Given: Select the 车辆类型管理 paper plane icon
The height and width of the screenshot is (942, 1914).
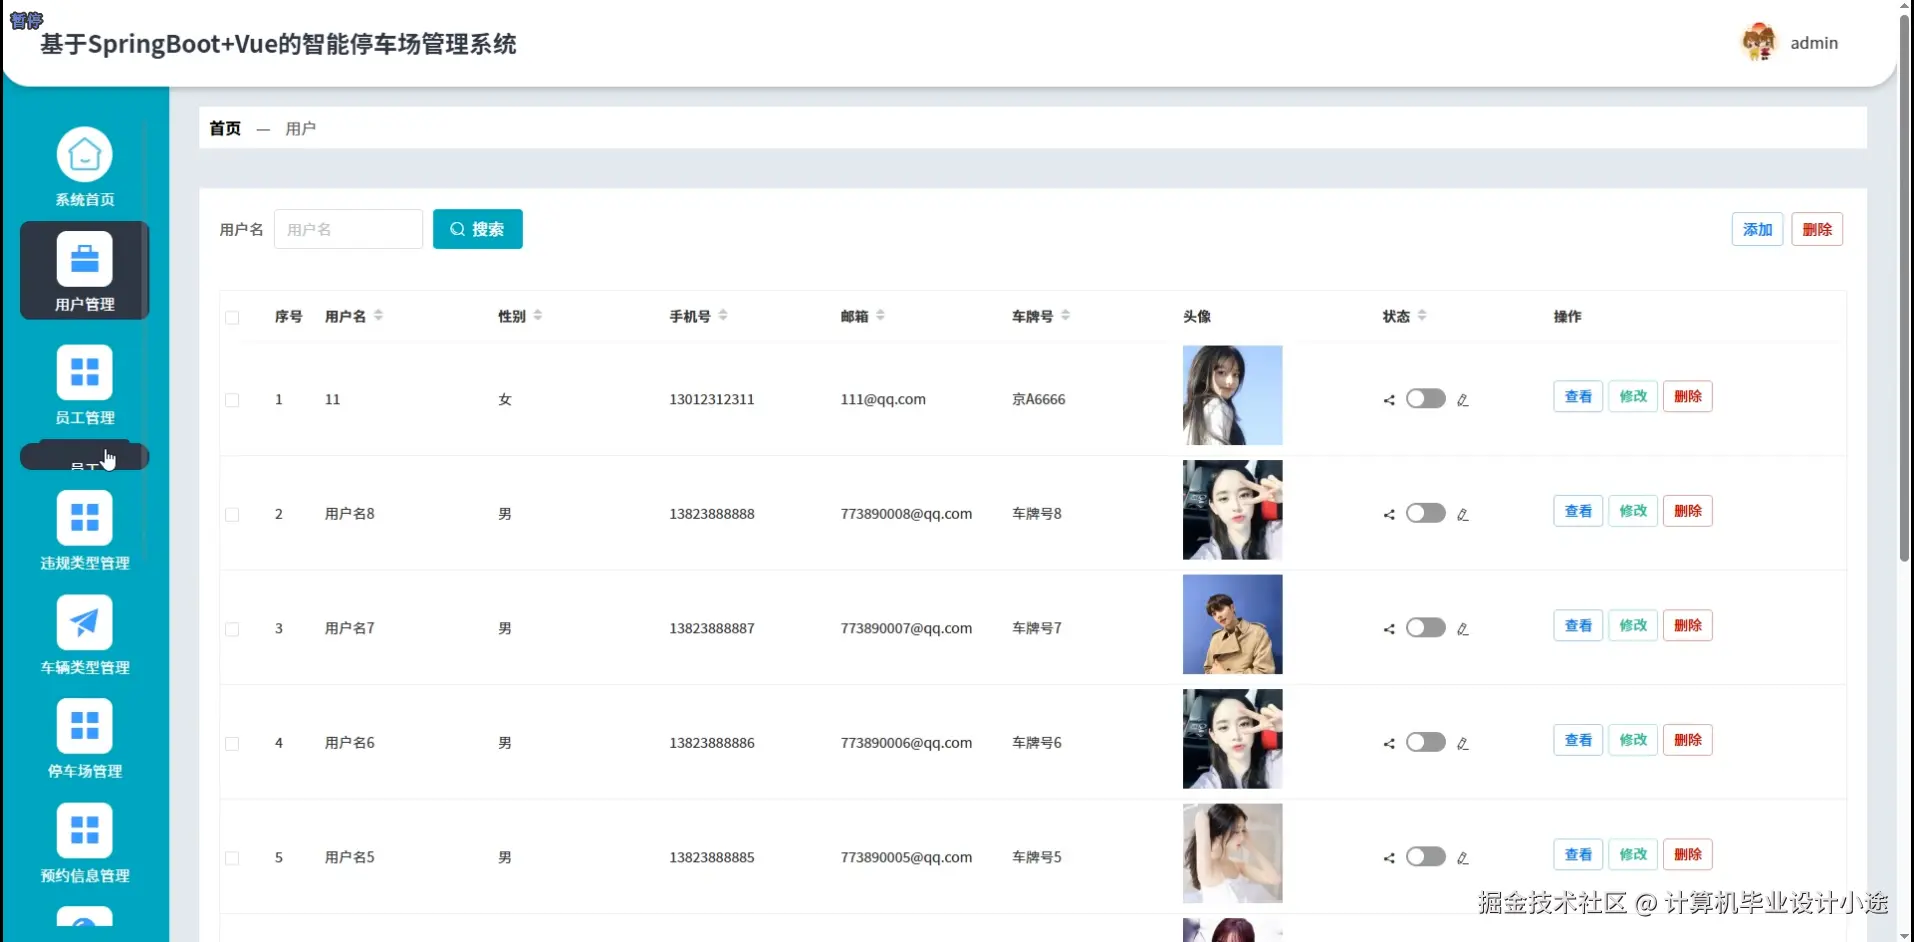Looking at the screenshot, I should click(84, 622).
